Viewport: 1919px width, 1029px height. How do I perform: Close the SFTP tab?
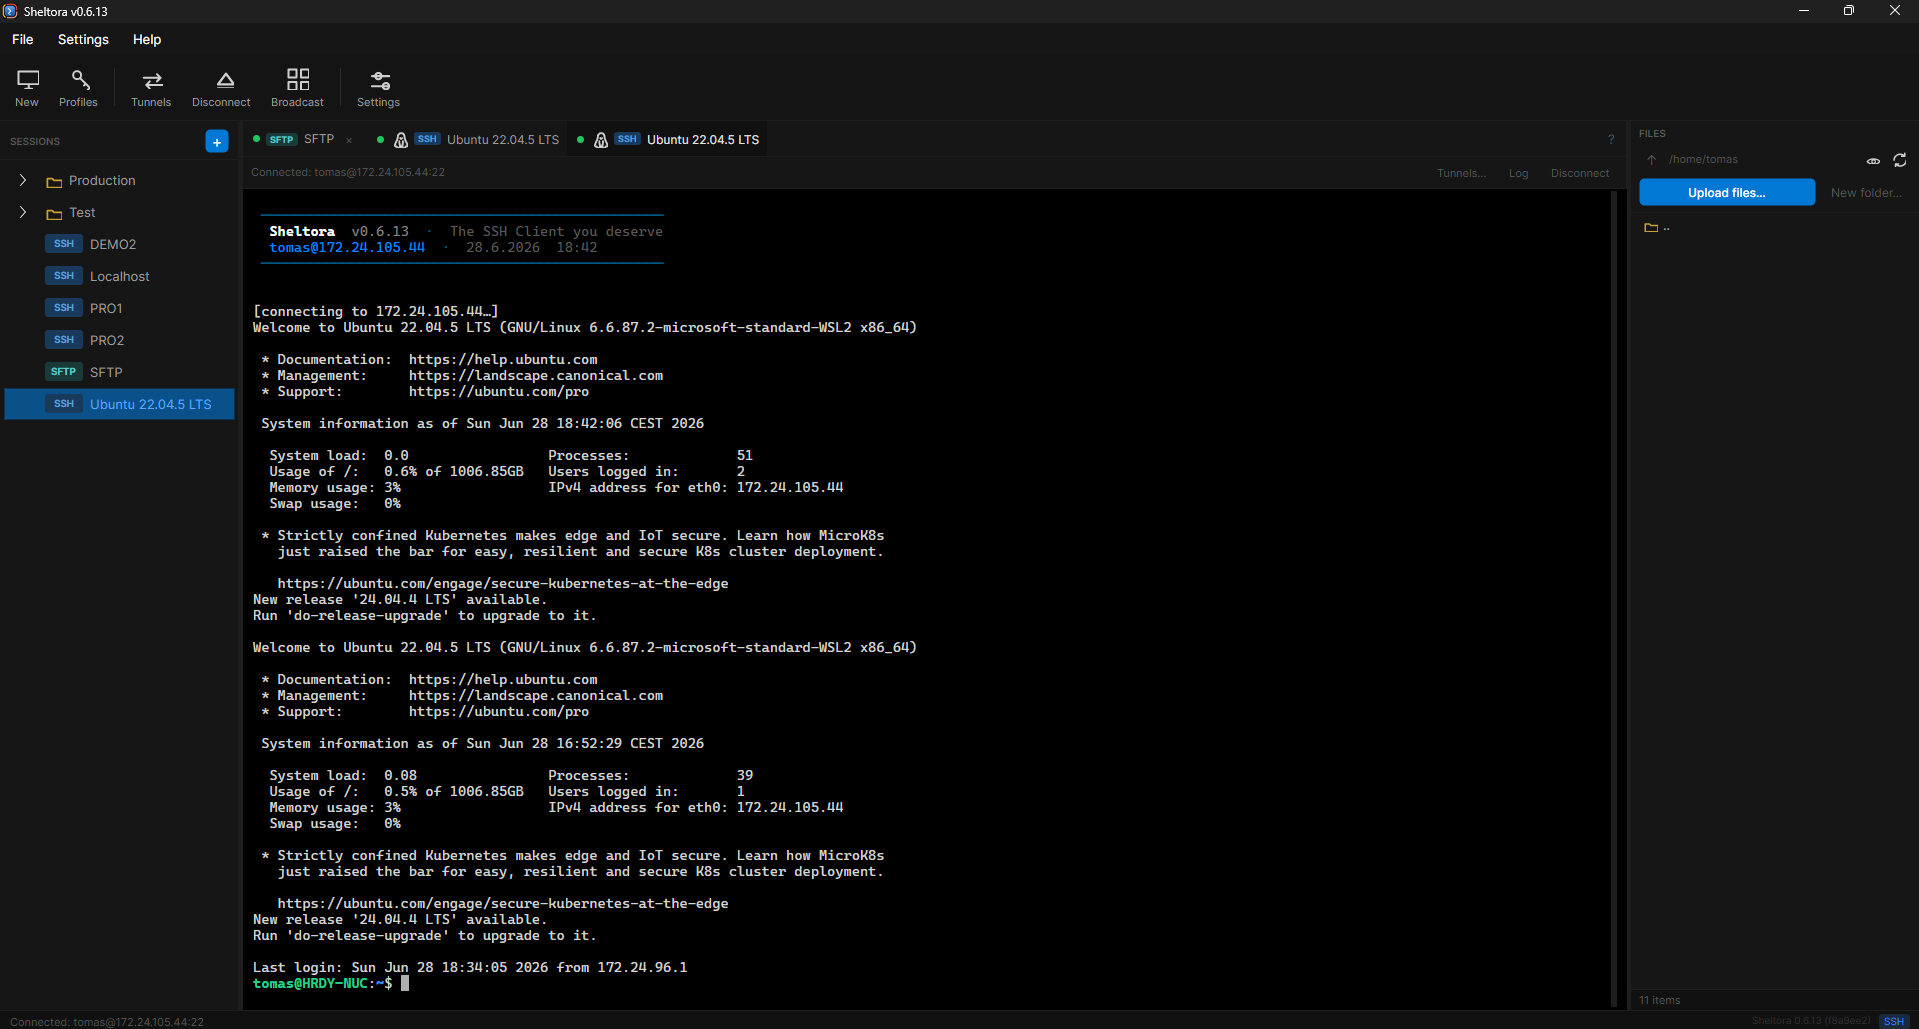pos(349,141)
